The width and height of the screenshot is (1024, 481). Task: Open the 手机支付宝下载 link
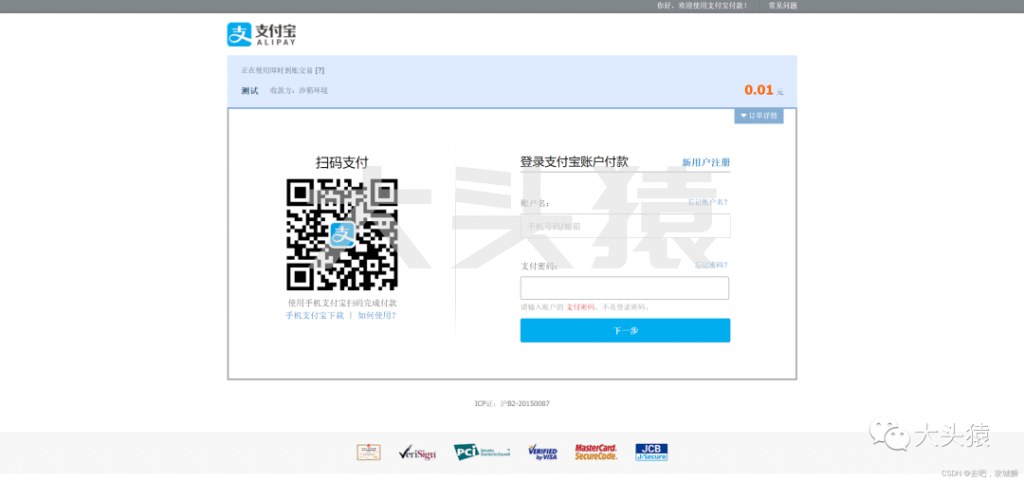[x=315, y=315]
